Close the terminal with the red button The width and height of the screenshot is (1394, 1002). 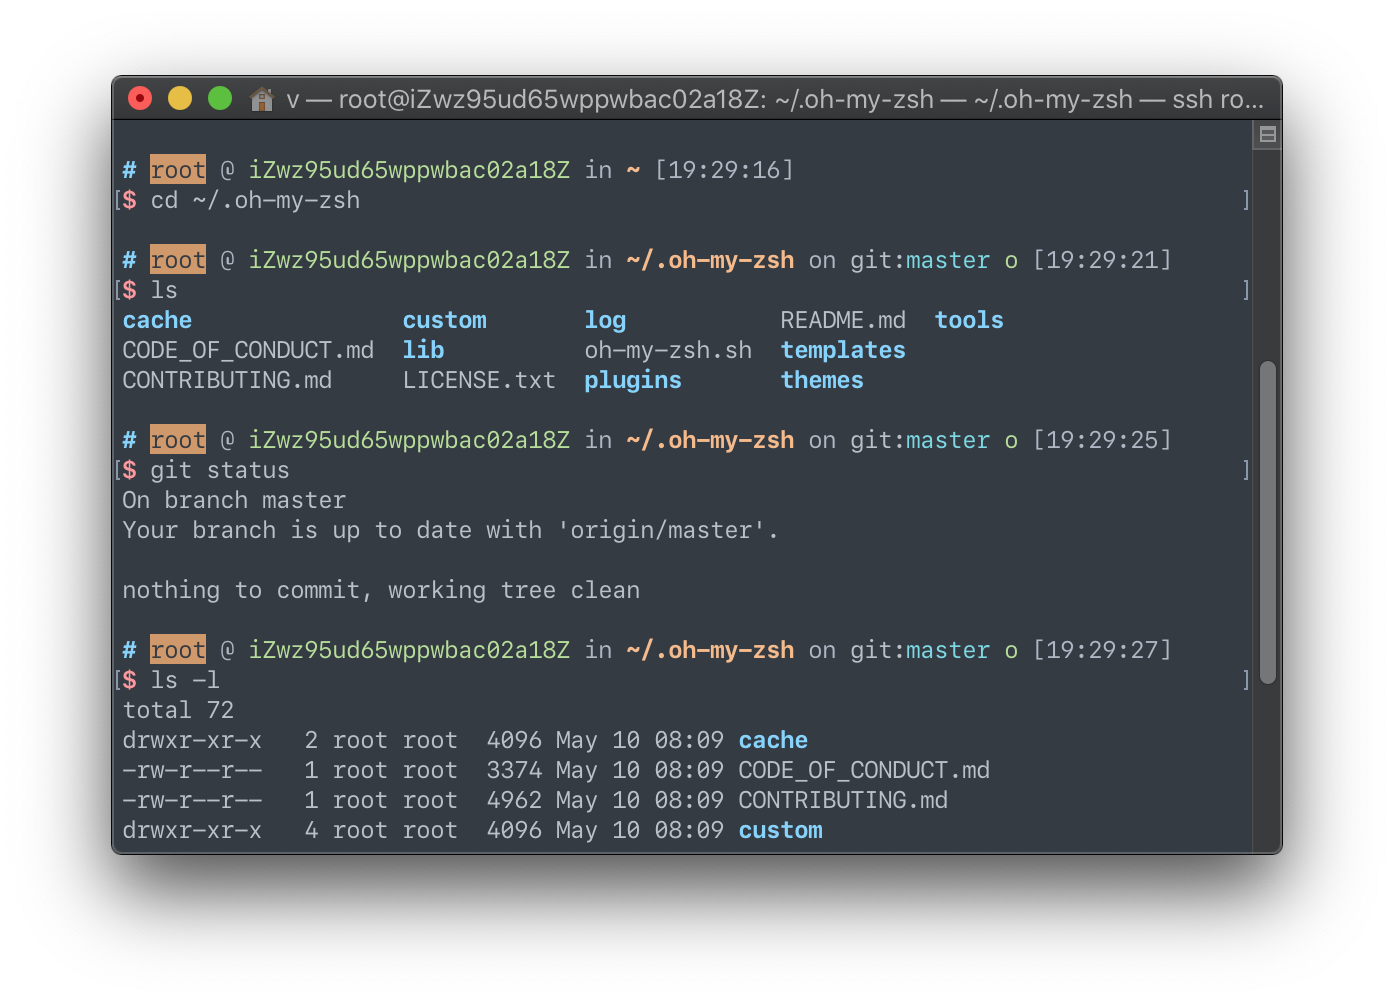pos(140,98)
